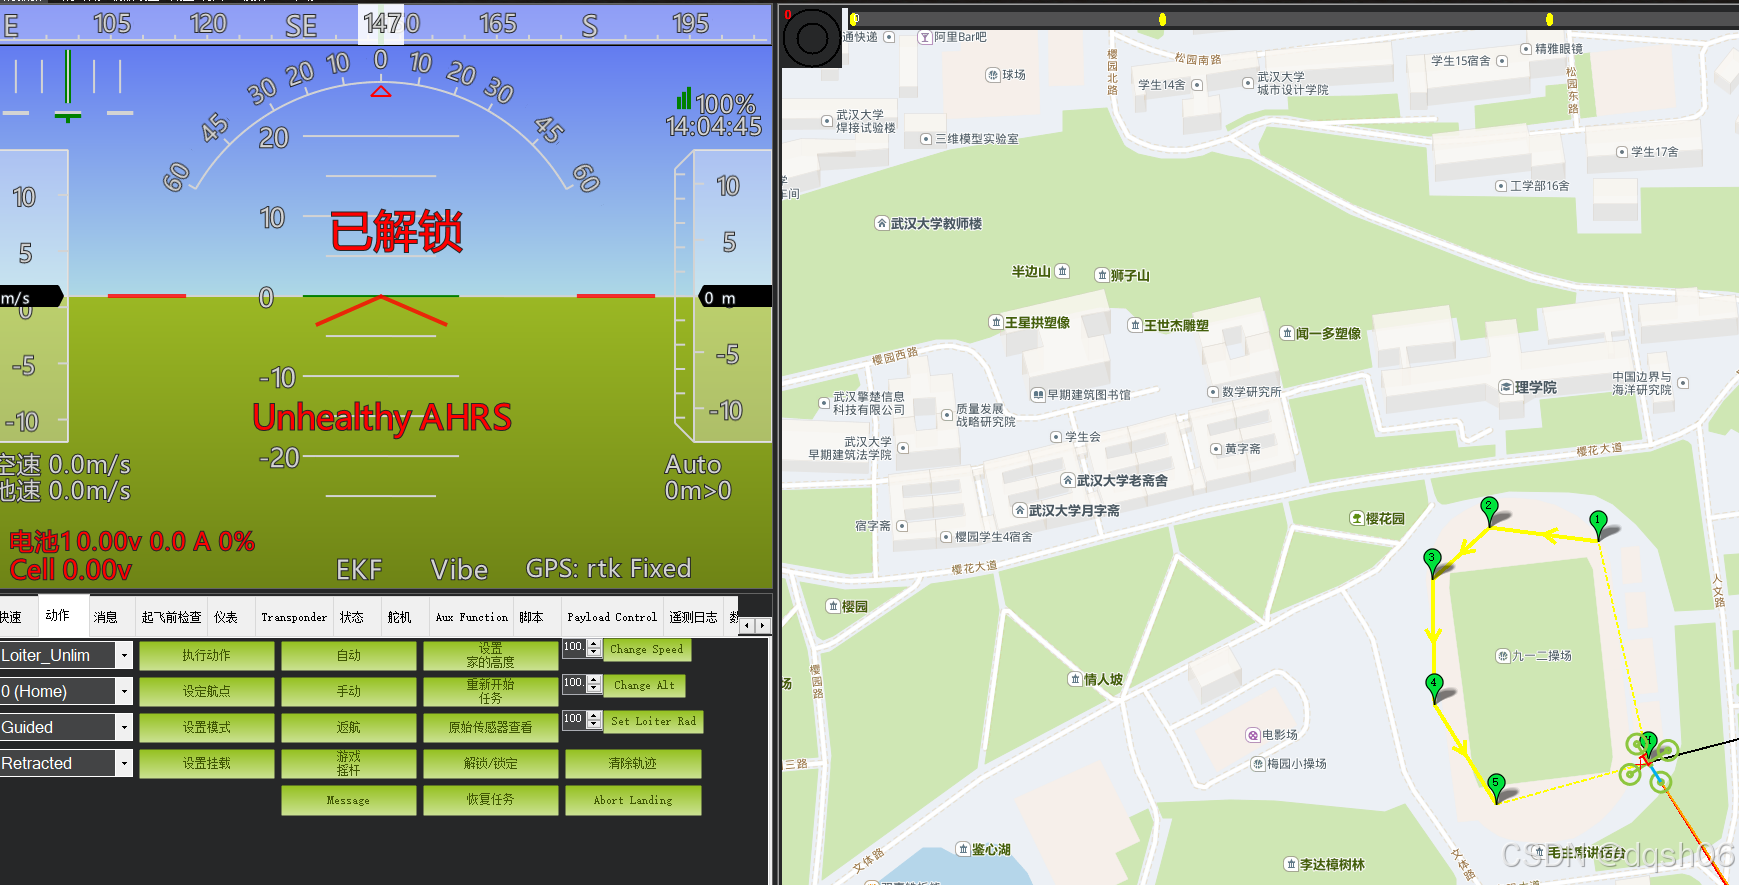The width and height of the screenshot is (1739, 885).
Task: Click the Message button
Action: tap(349, 800)
